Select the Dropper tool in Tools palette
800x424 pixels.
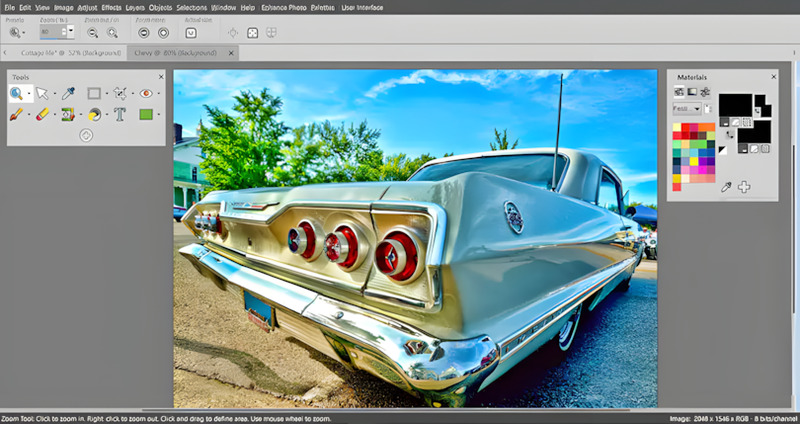69,94
